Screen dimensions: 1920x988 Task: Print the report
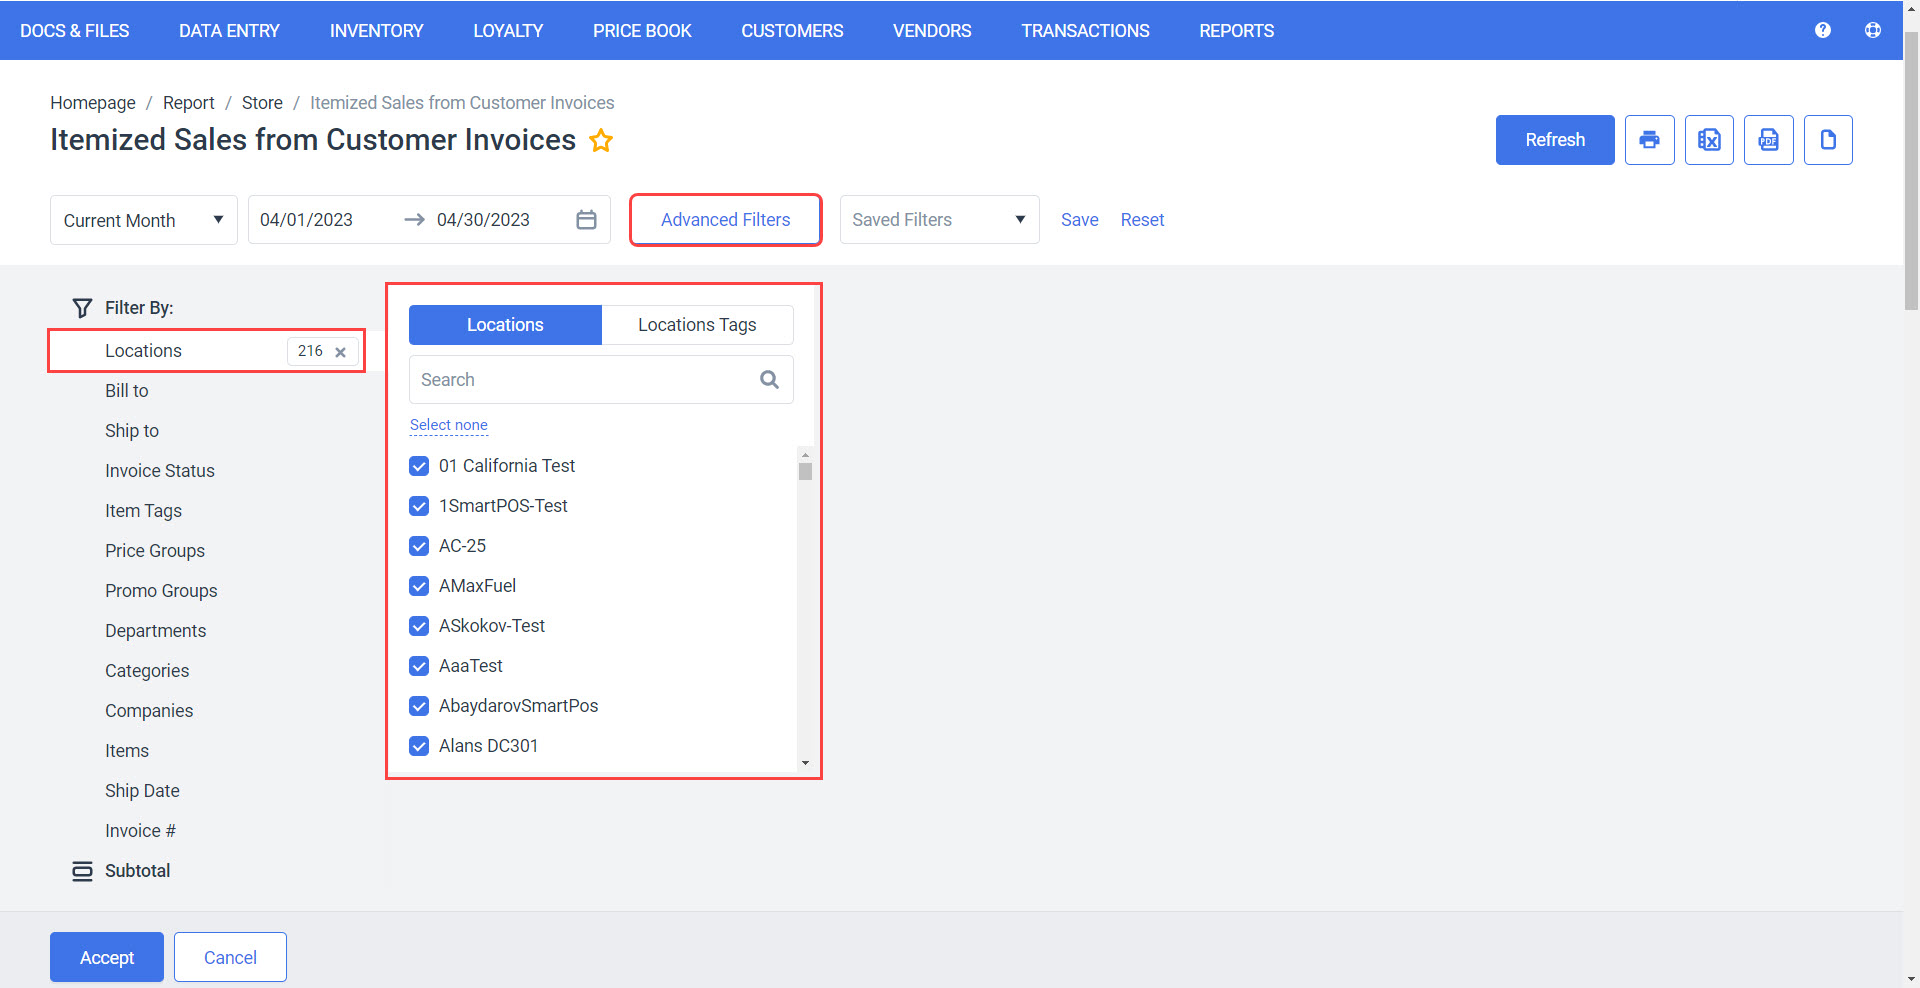[1649, 140]
